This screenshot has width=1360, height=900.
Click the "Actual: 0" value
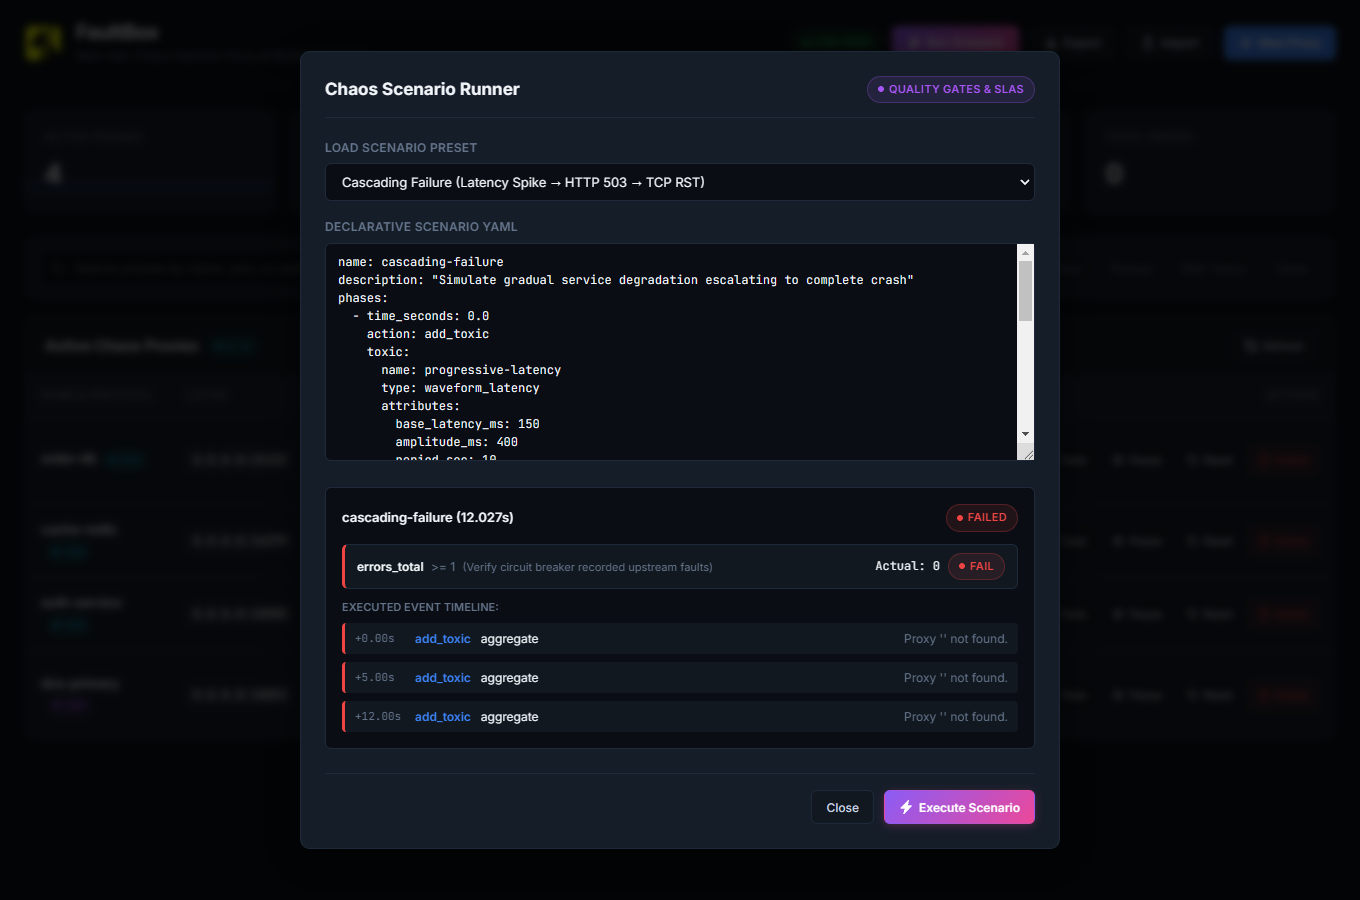click(907, 566)
